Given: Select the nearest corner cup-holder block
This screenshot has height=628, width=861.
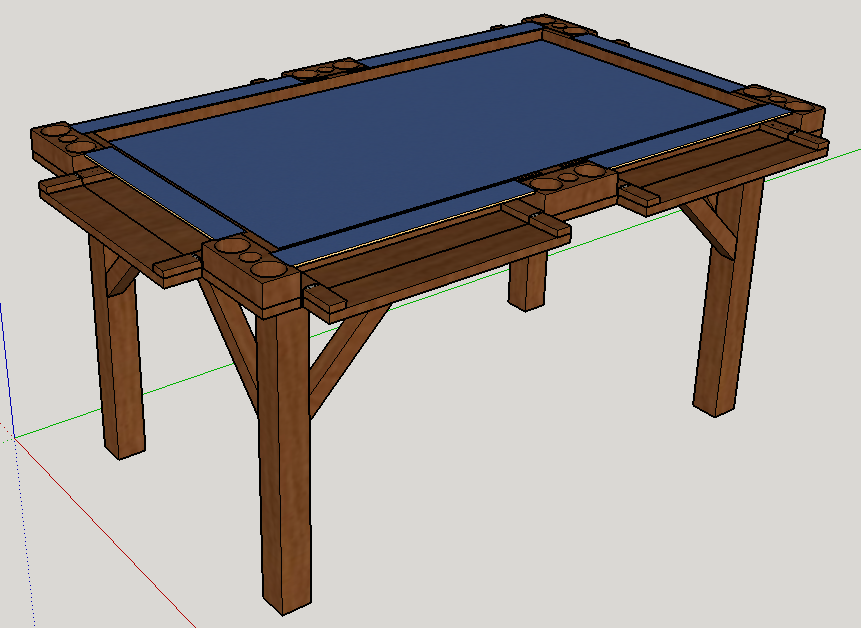Looking at the screenshot, I should click(252, 276).
